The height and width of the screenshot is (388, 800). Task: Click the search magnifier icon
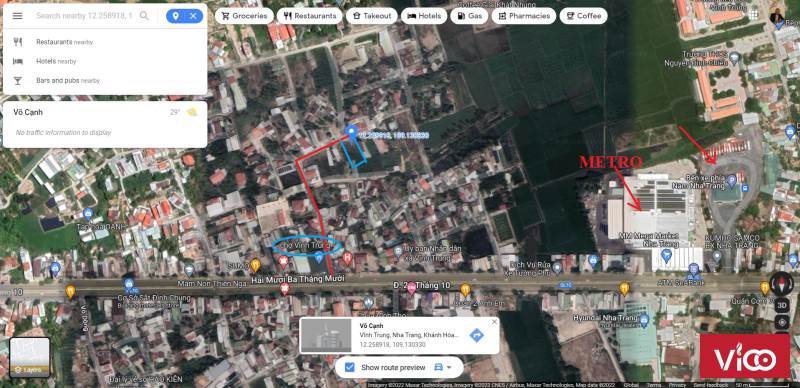point(144,16)
